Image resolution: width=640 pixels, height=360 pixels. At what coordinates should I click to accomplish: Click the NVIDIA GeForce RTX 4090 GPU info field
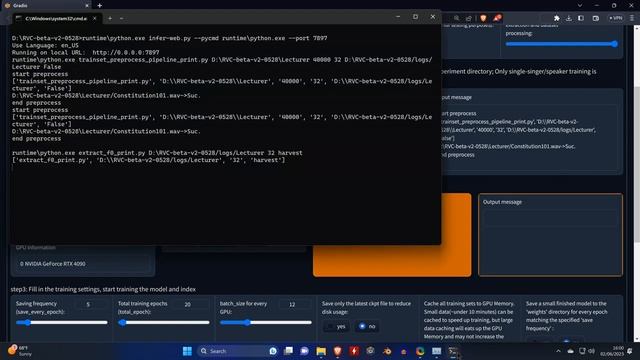click(83, 264)
